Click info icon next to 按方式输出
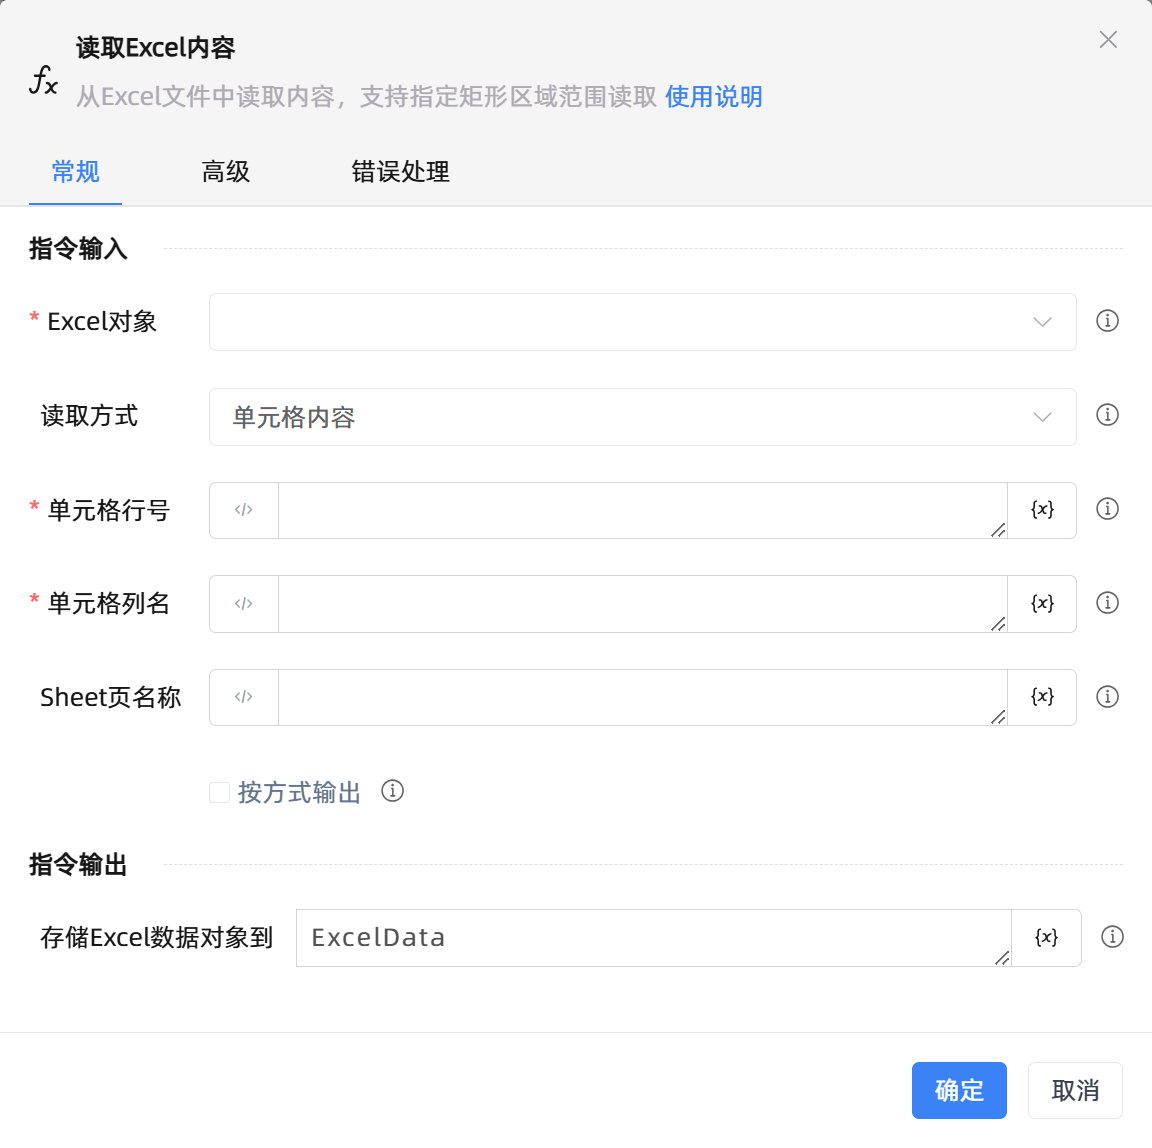The image size is (1152, 1148). click(393, 791)
